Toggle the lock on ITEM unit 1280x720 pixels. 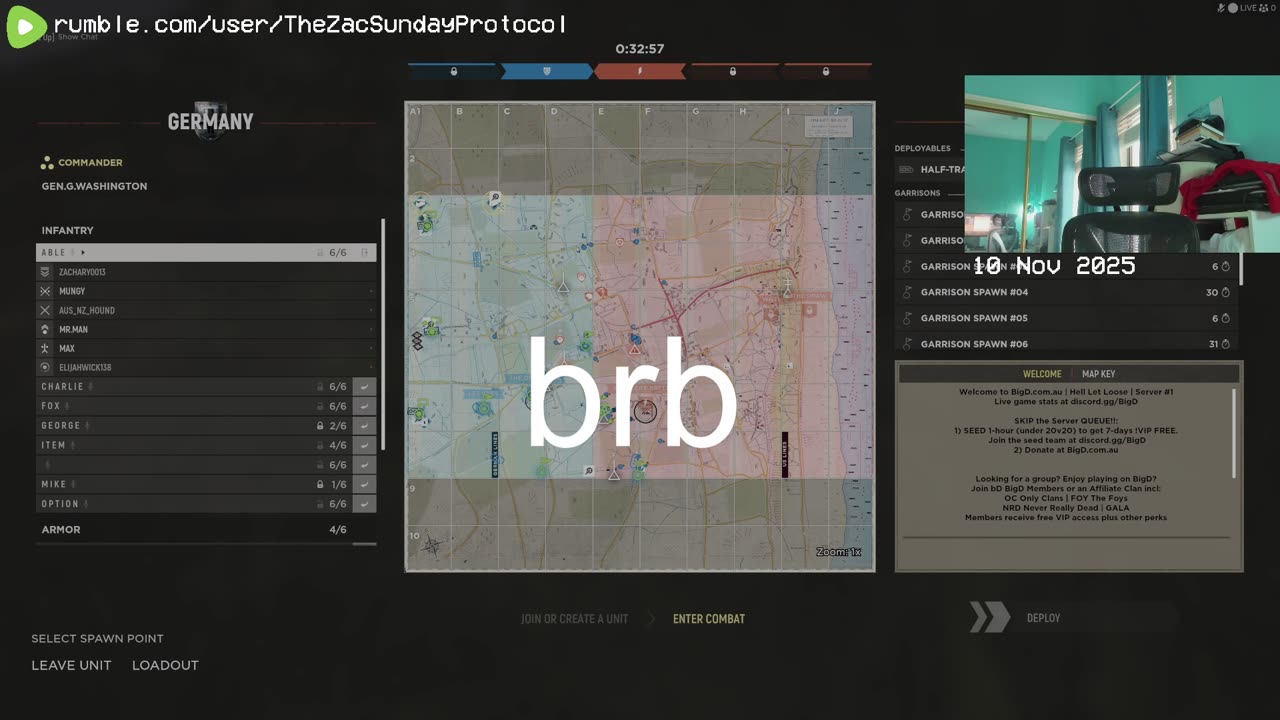point(320,445)
